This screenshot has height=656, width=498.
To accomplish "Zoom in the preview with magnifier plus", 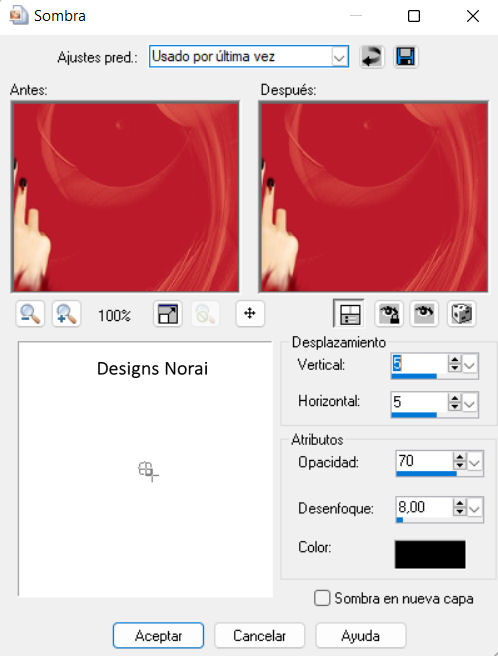I will point(66,314).
